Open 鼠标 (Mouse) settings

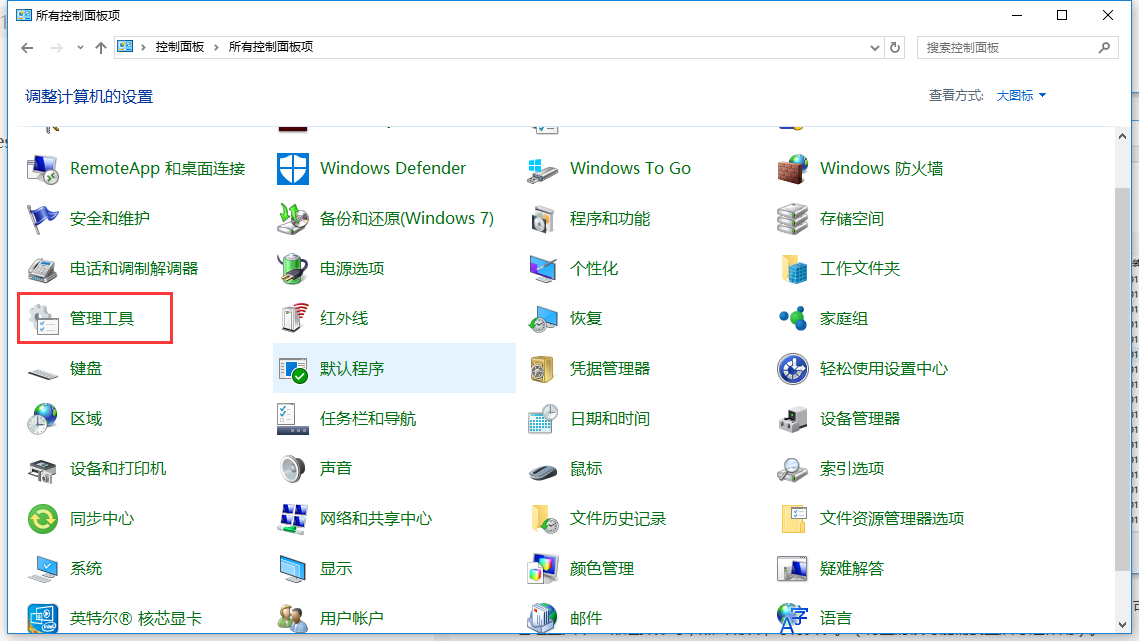(587, 468)
